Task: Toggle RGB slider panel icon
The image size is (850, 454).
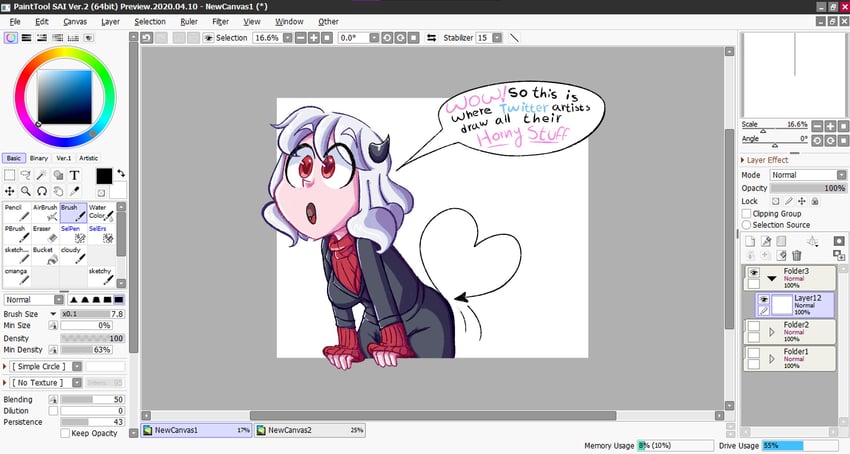Action: [x=26, y=37]
